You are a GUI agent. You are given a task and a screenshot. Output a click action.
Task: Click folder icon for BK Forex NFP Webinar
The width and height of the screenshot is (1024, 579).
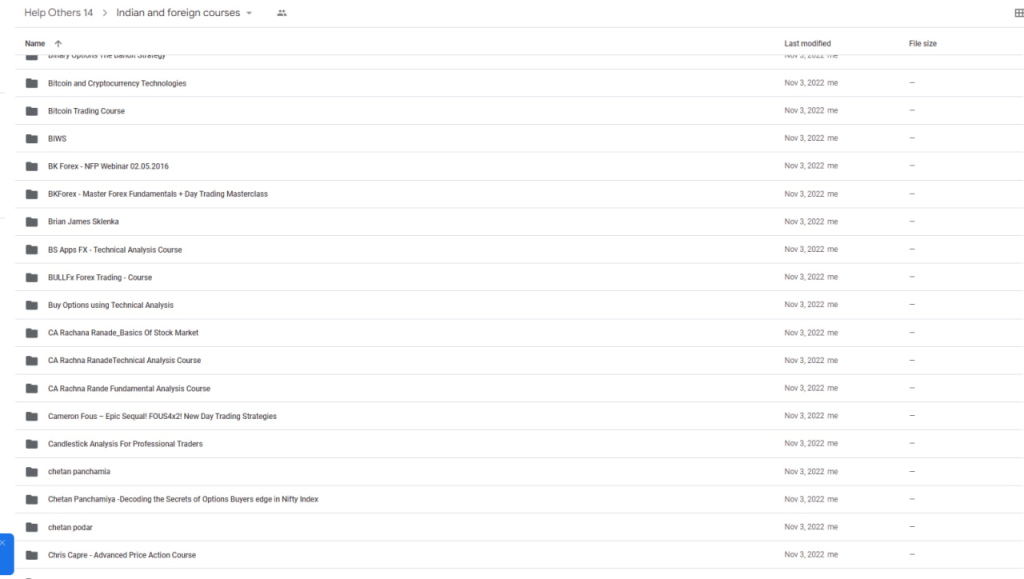point(31,166)
